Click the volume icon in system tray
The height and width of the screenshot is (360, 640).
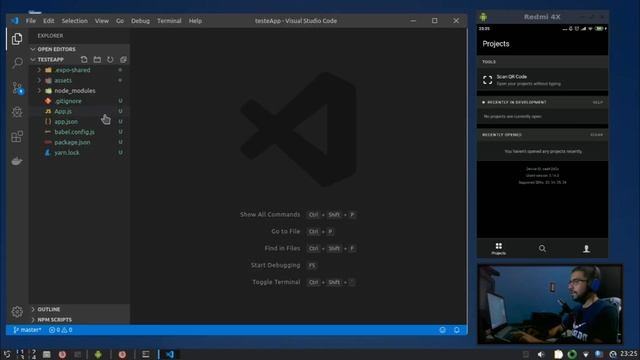(541, 354)
